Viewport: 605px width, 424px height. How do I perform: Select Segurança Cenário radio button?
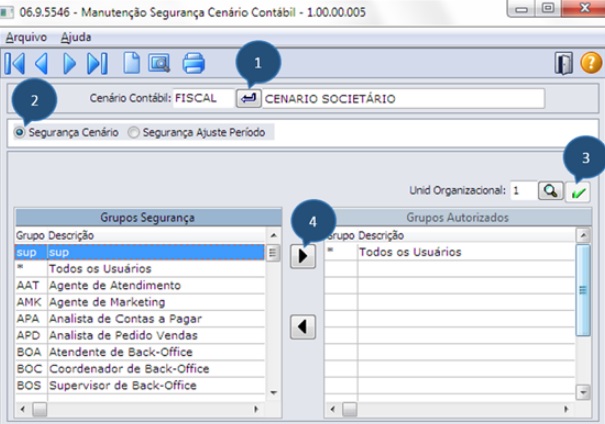(19, 132)
